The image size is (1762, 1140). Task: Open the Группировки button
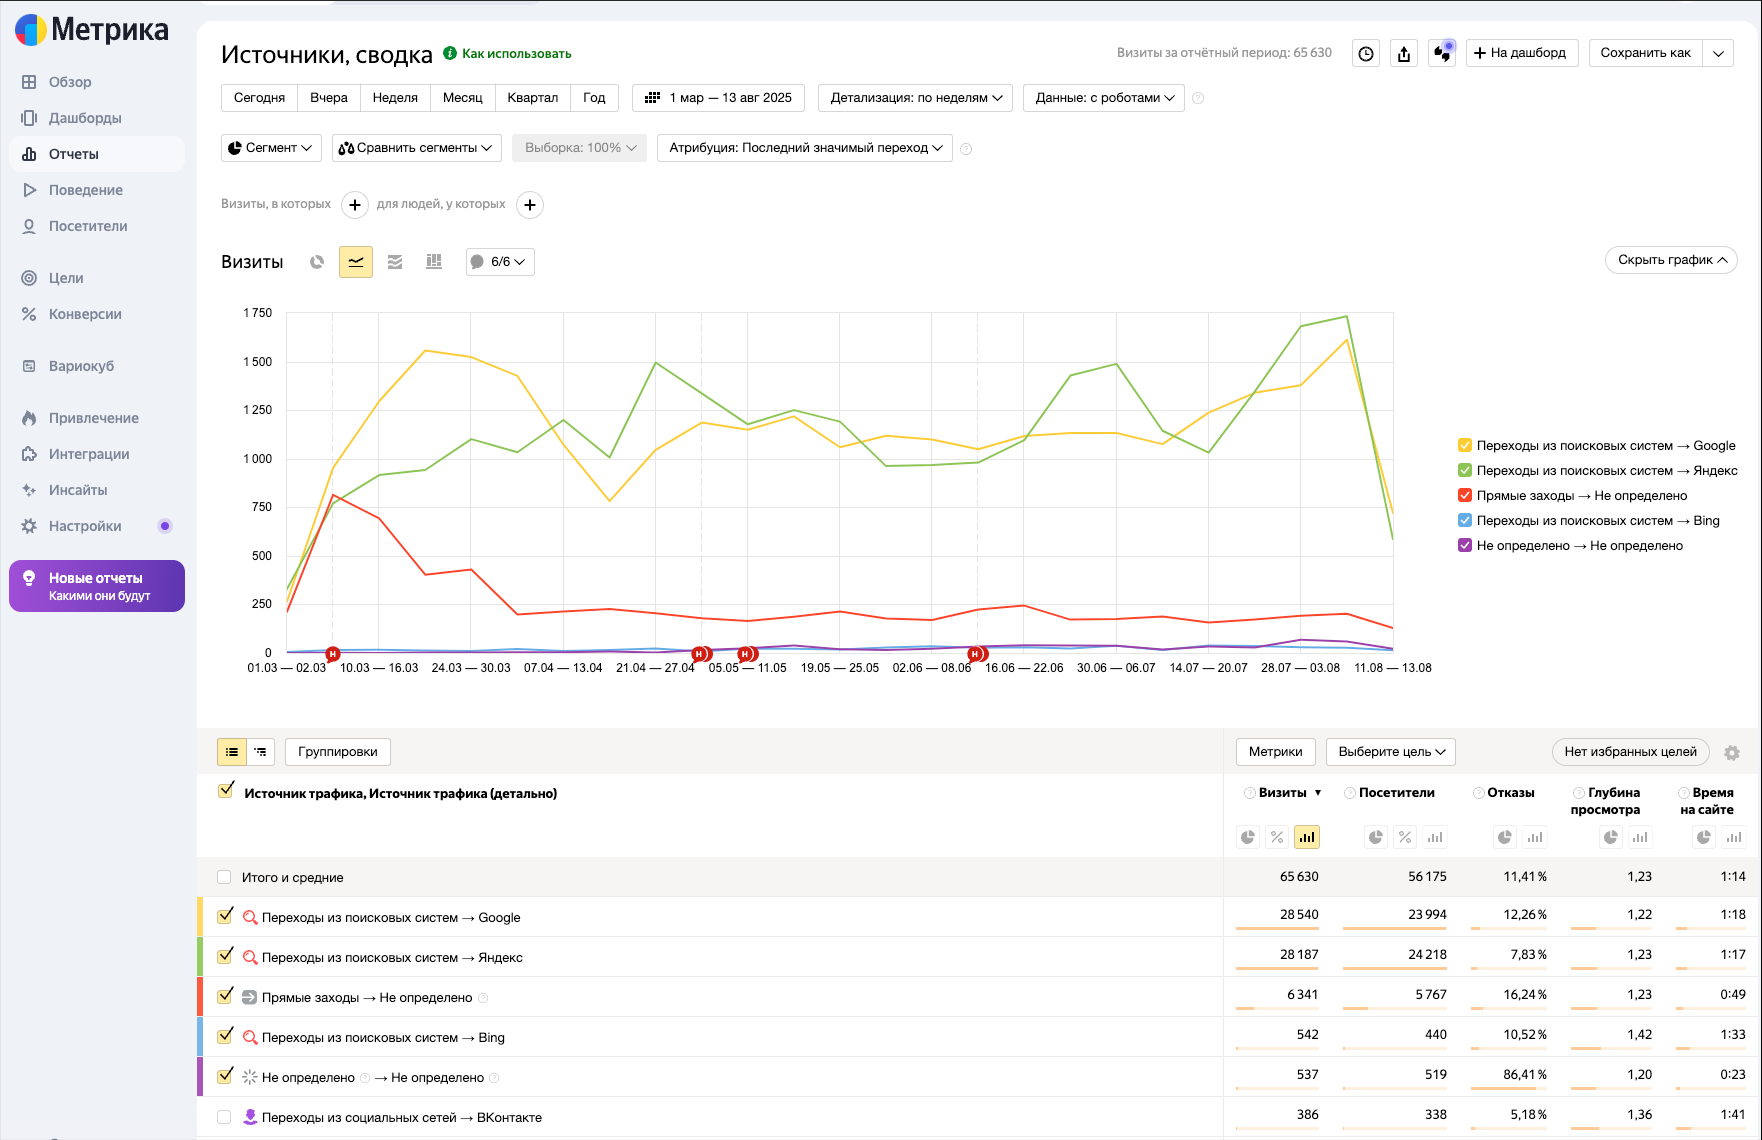coord(338,752)
